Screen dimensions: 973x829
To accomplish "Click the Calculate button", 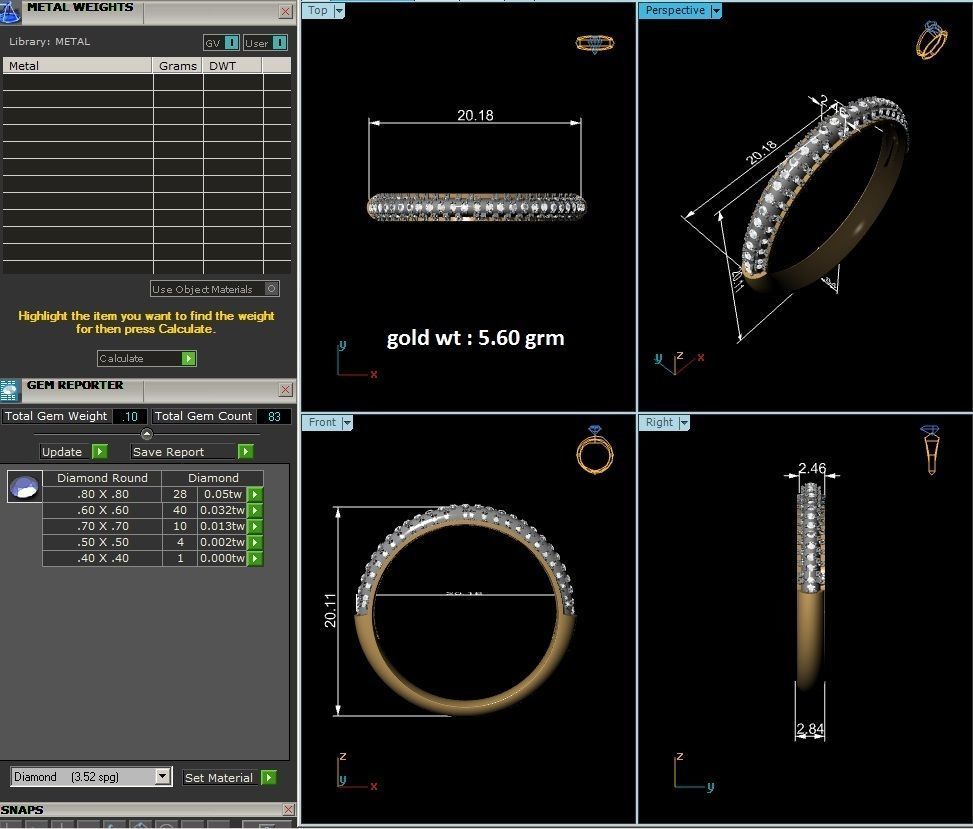I will pyautogui.click(x=146, y=359).
